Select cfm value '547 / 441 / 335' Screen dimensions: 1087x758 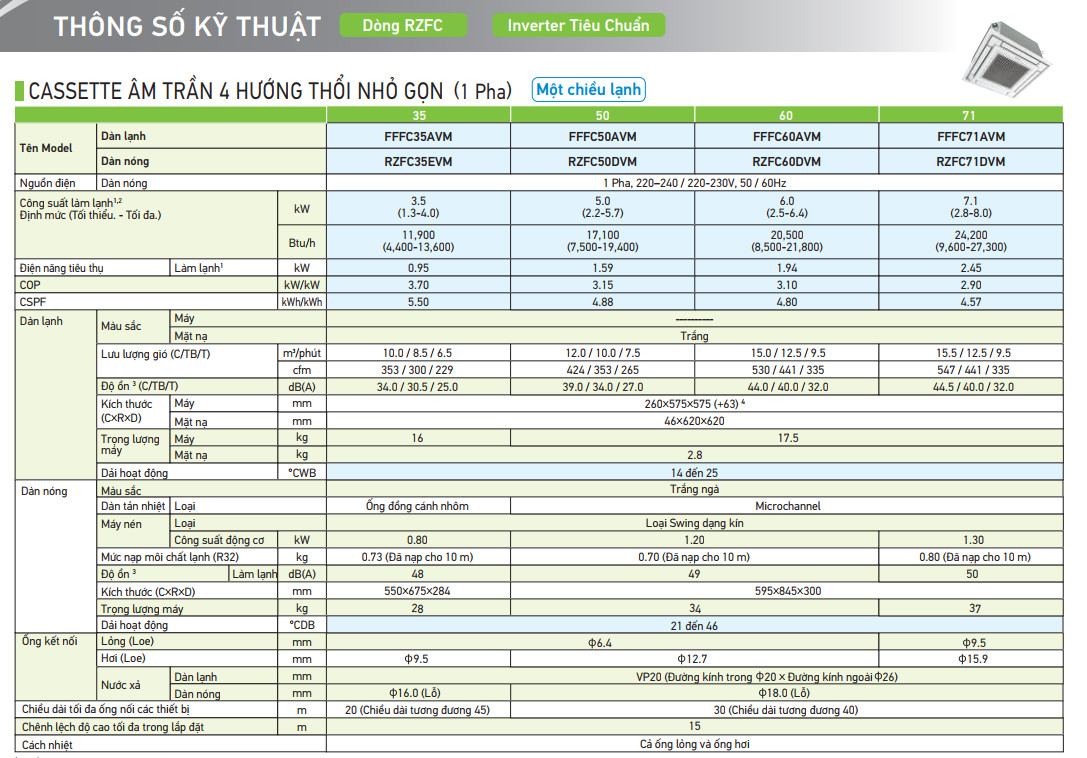(x=973, y=370)
